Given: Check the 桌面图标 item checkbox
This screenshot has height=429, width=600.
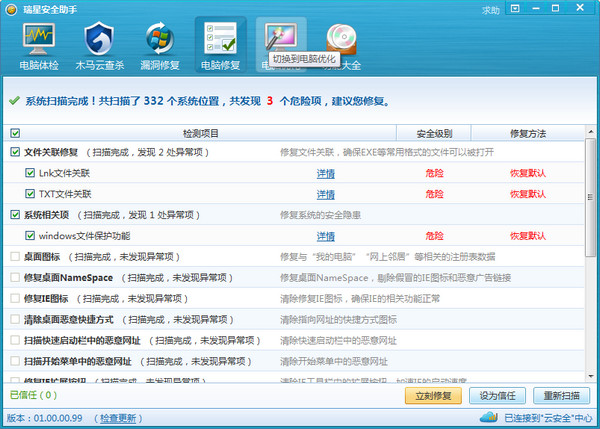Looking at the screenshot, I should pos(15,257).
